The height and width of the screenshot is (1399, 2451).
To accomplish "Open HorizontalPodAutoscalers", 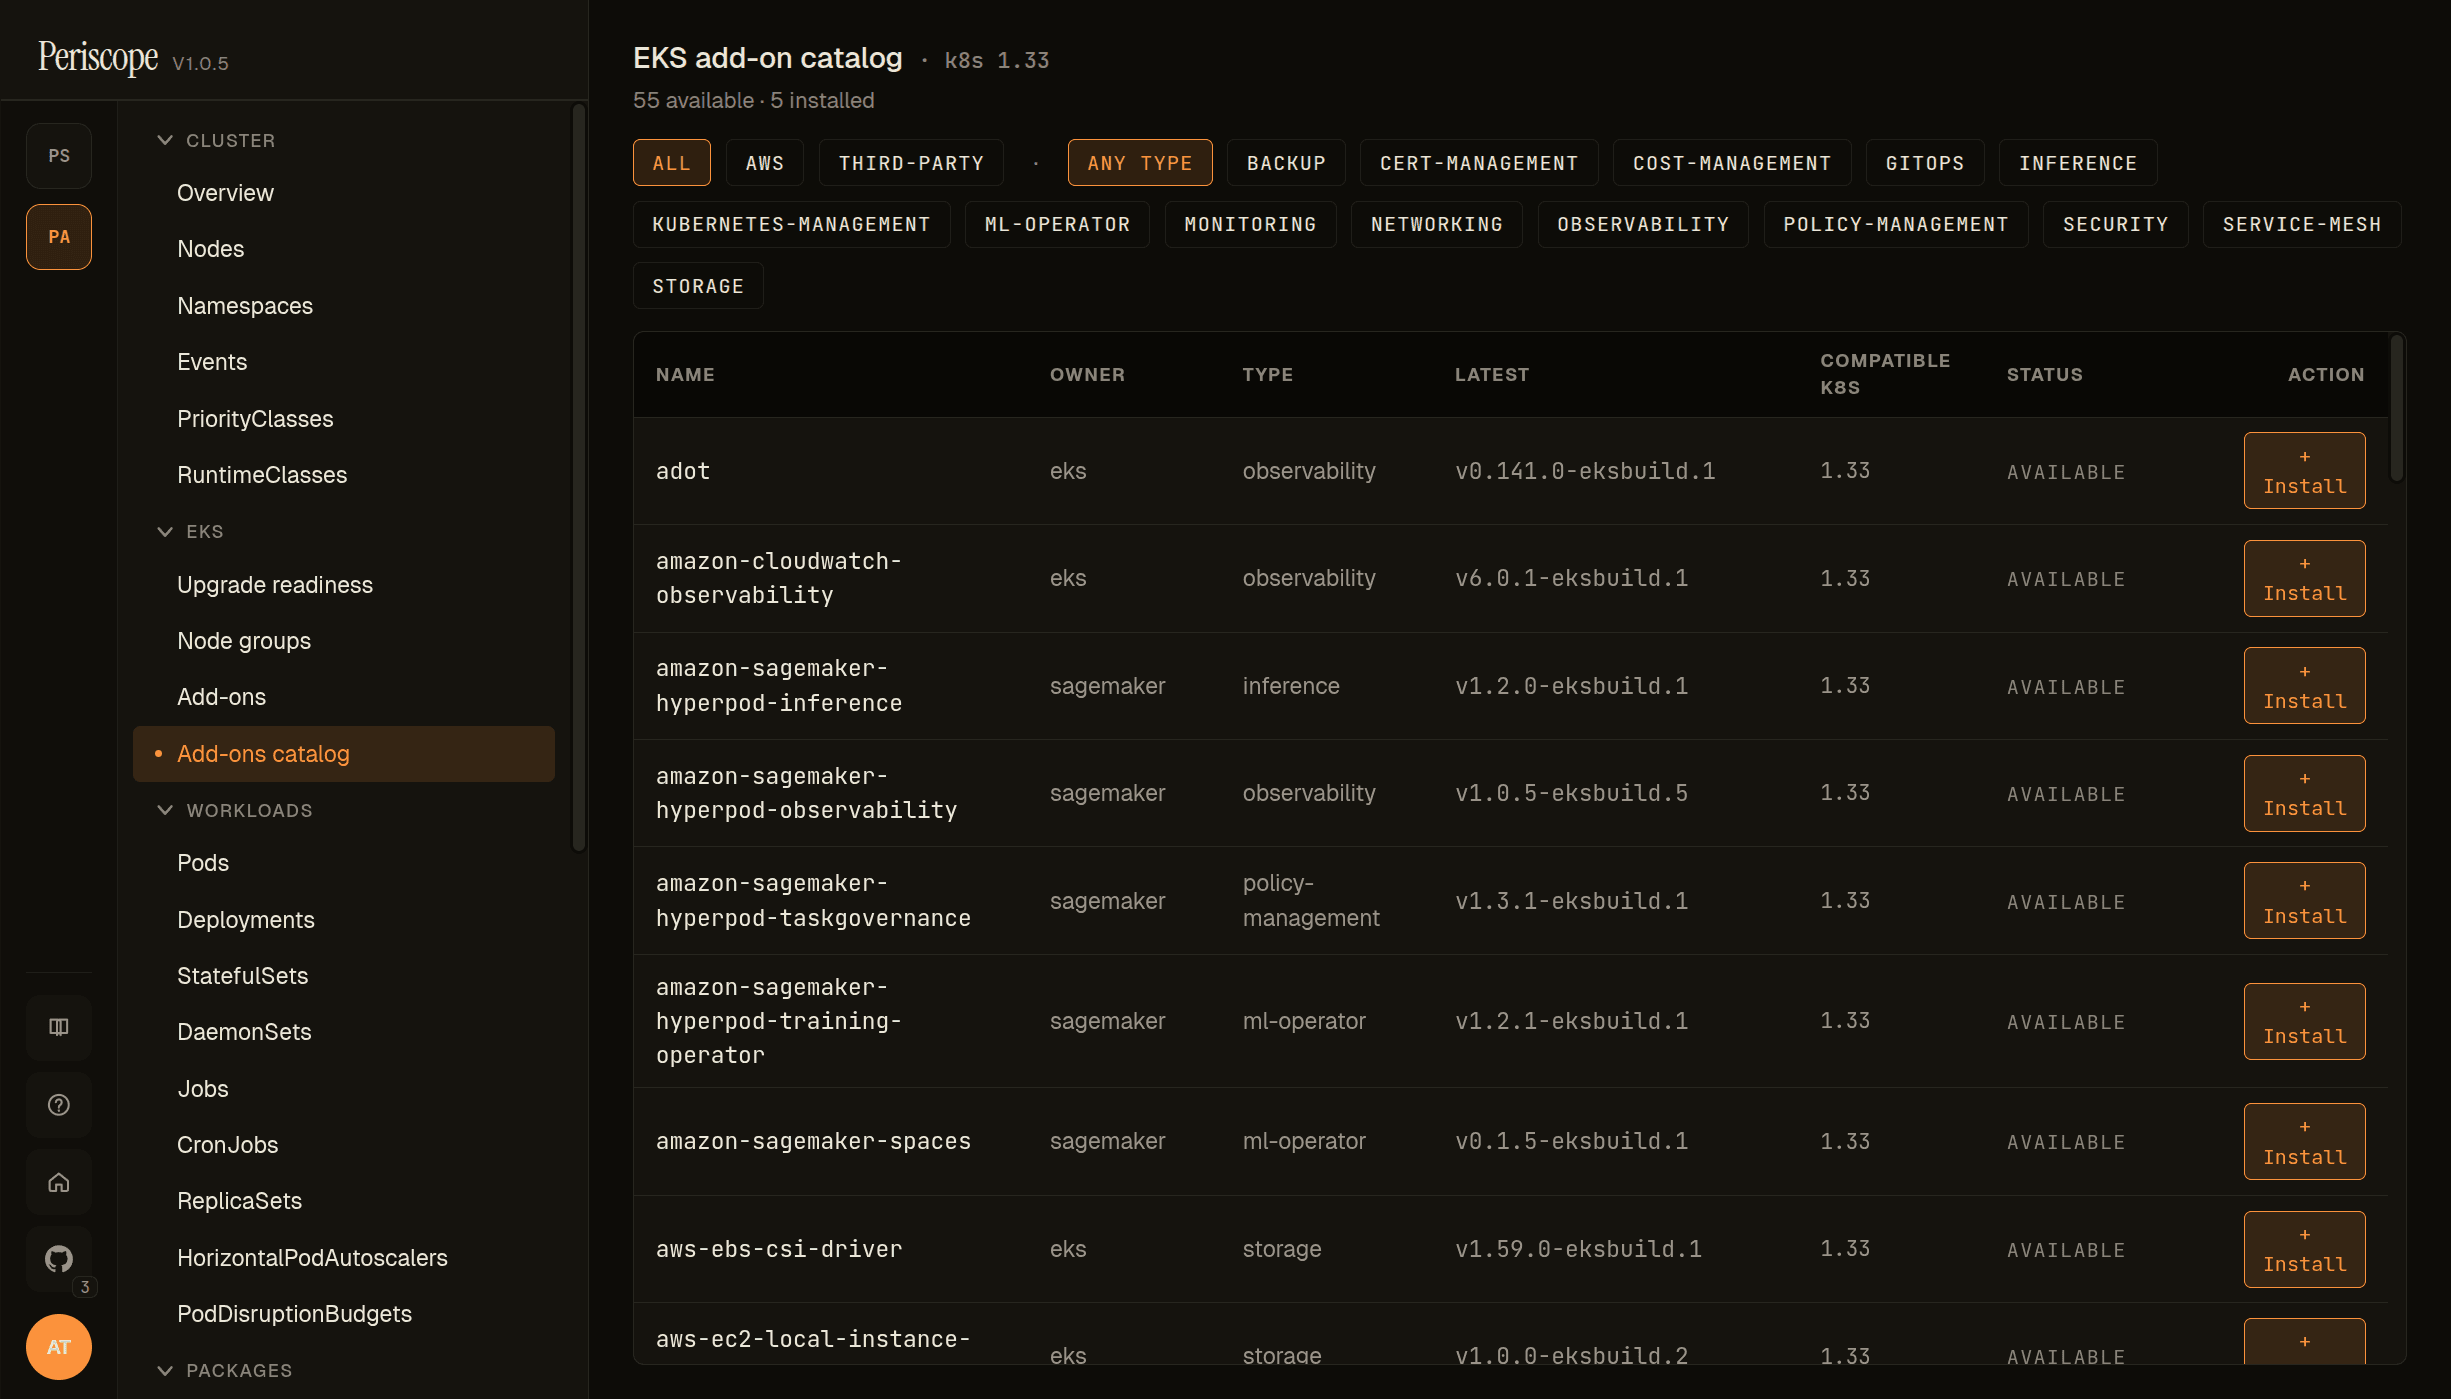I will [344, 1258].
